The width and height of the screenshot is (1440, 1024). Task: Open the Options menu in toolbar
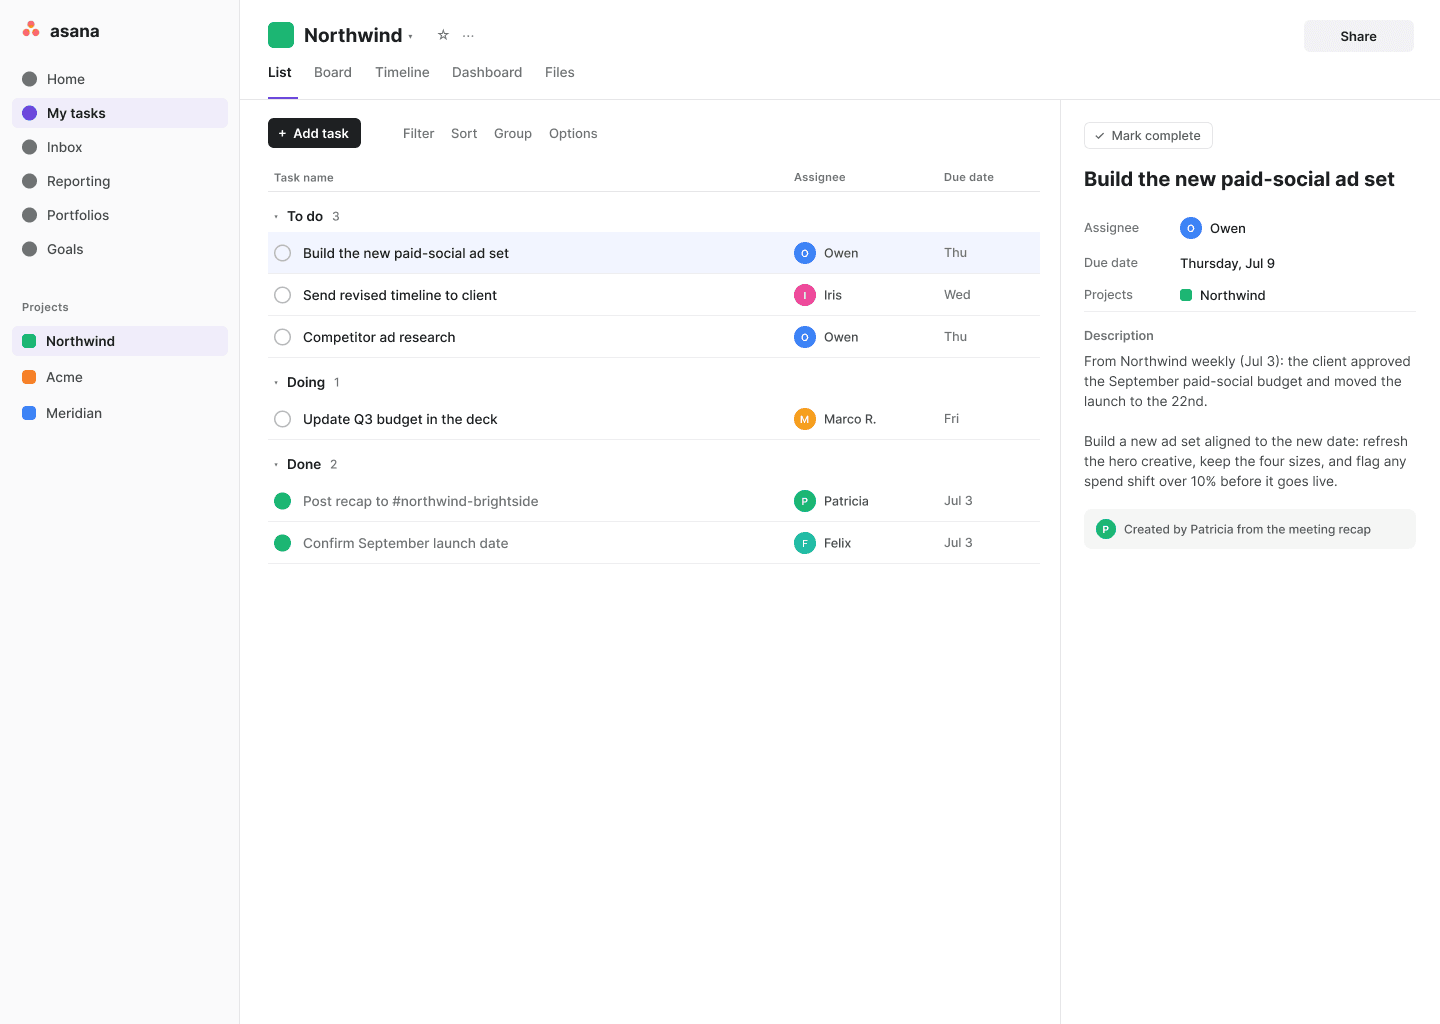pyautogui.click(x=573, y=133)
